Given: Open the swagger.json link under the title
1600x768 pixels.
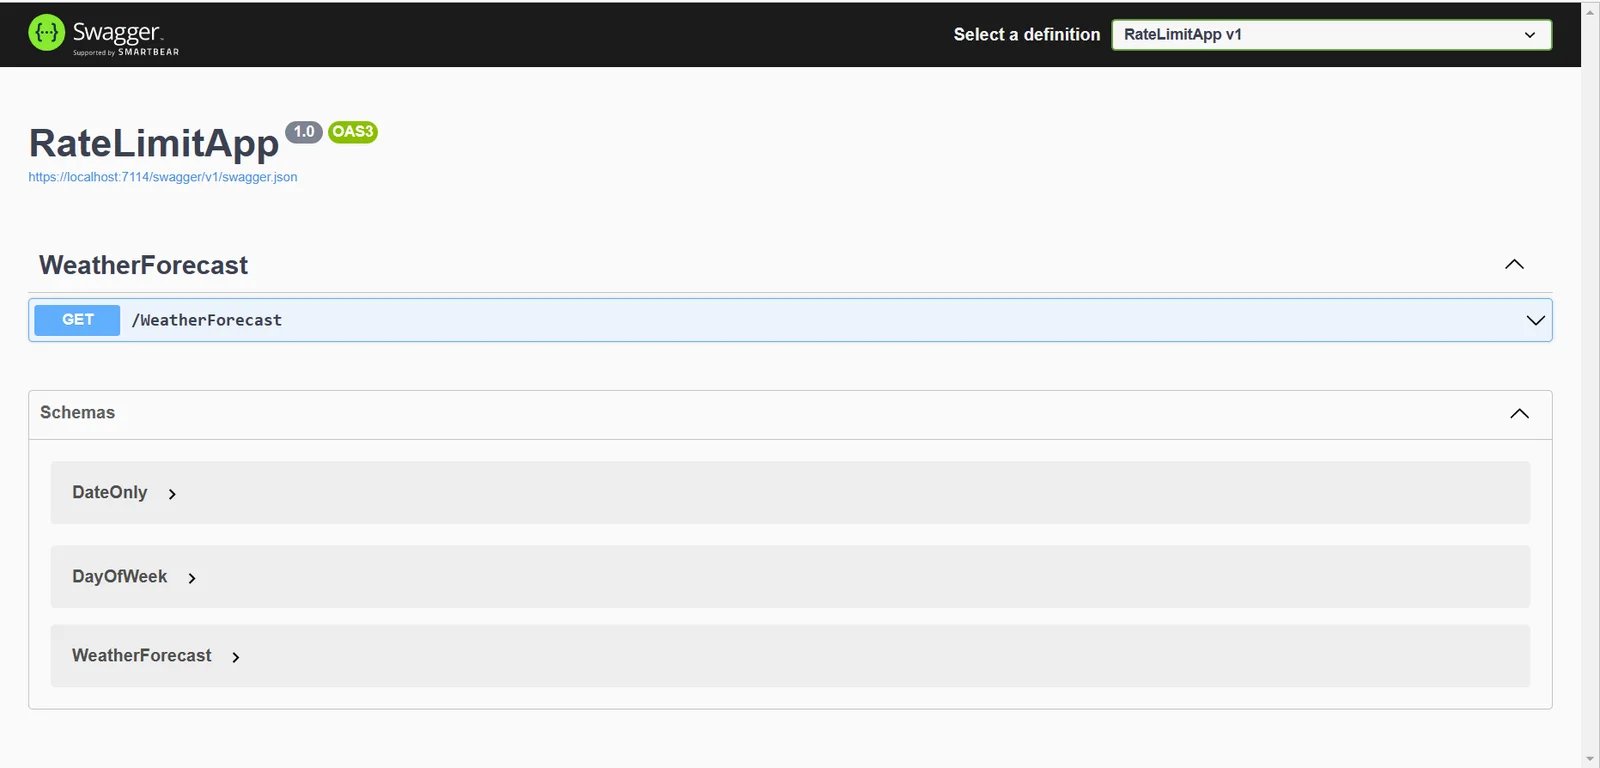Looking at the screenshot, I should tap(163, 177).
